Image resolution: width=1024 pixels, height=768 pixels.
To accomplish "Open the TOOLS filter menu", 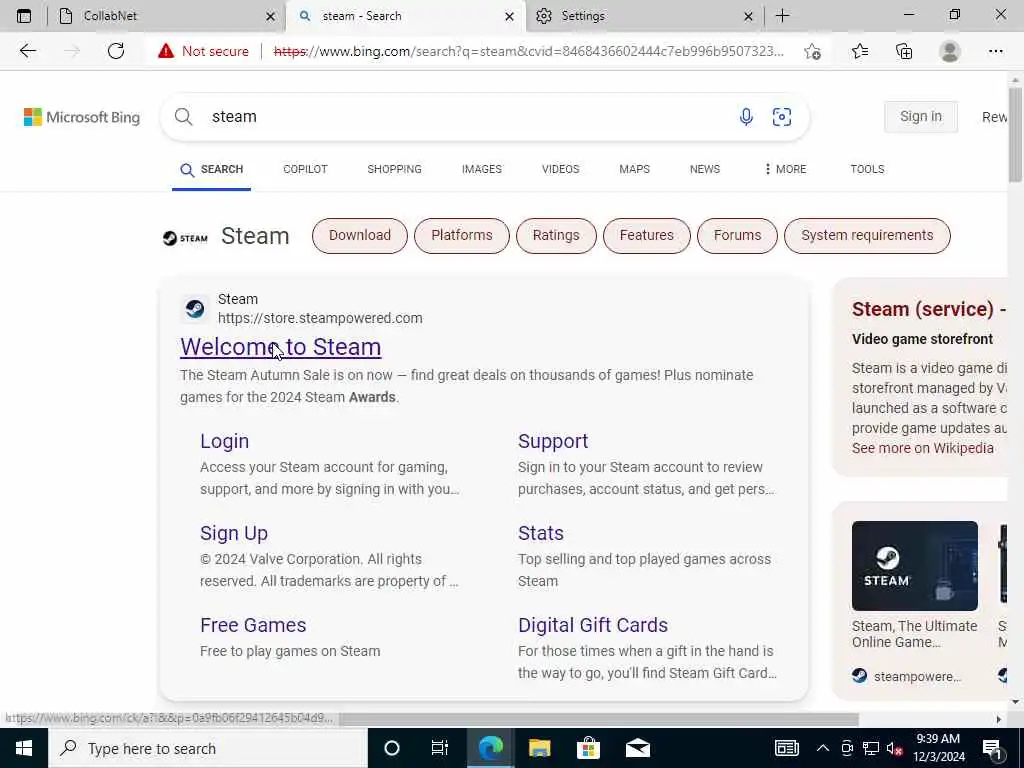I will (x=867, y=169).
